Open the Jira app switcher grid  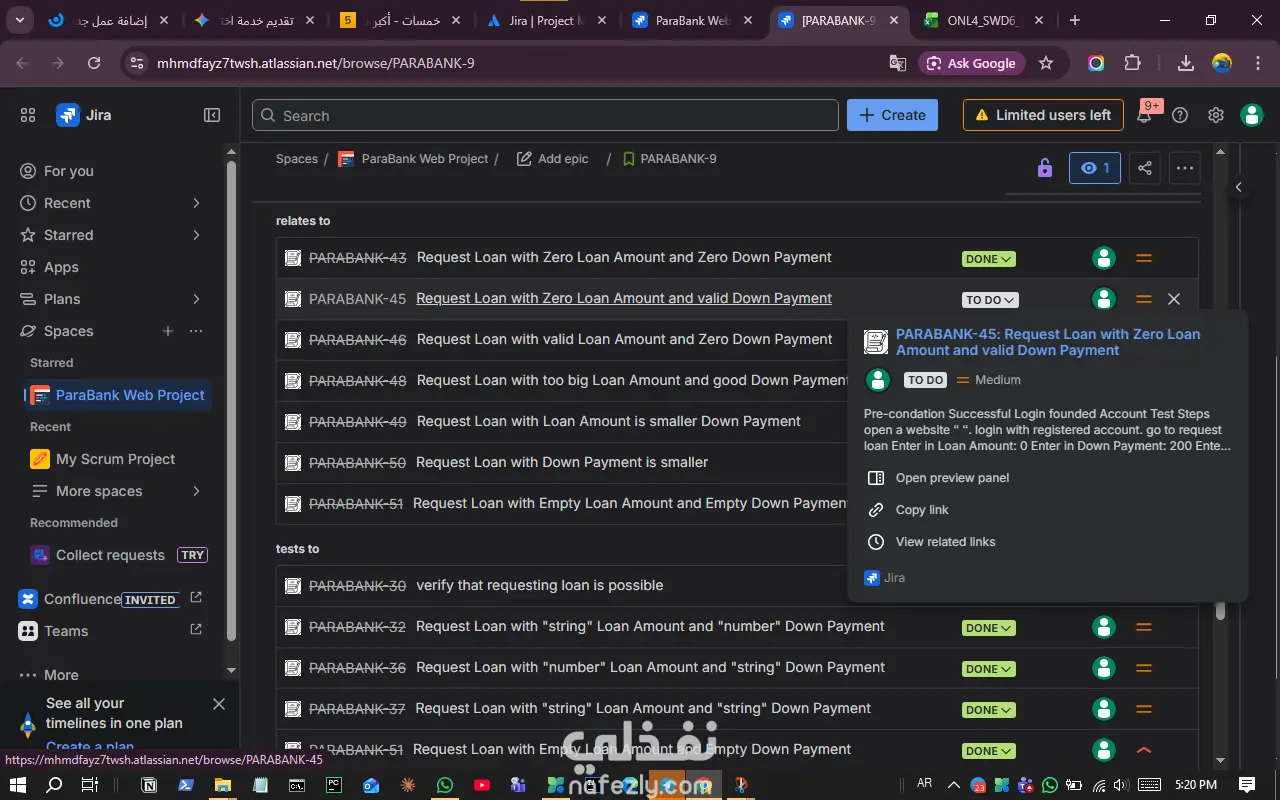(x=28, y=115)
